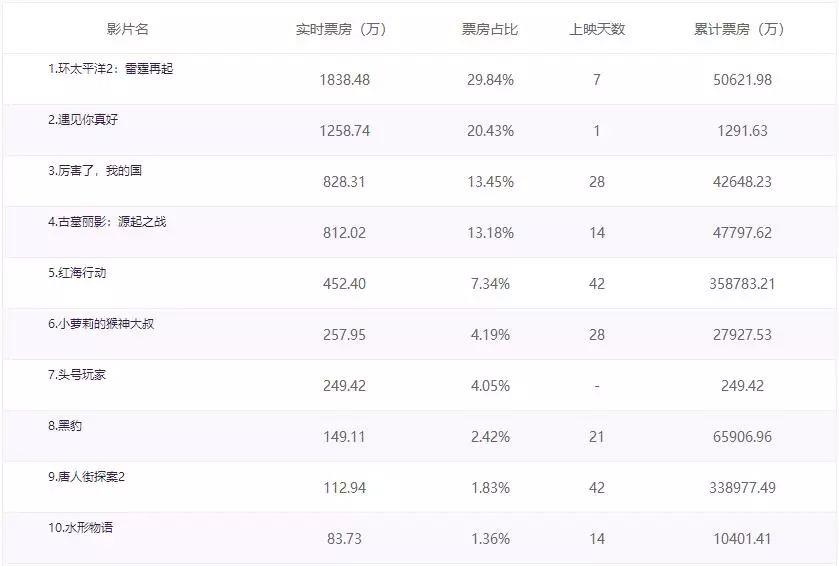This screenshot has height=566, width=839.
Task: Click the 影片名 column header
Action: point(127,29)
